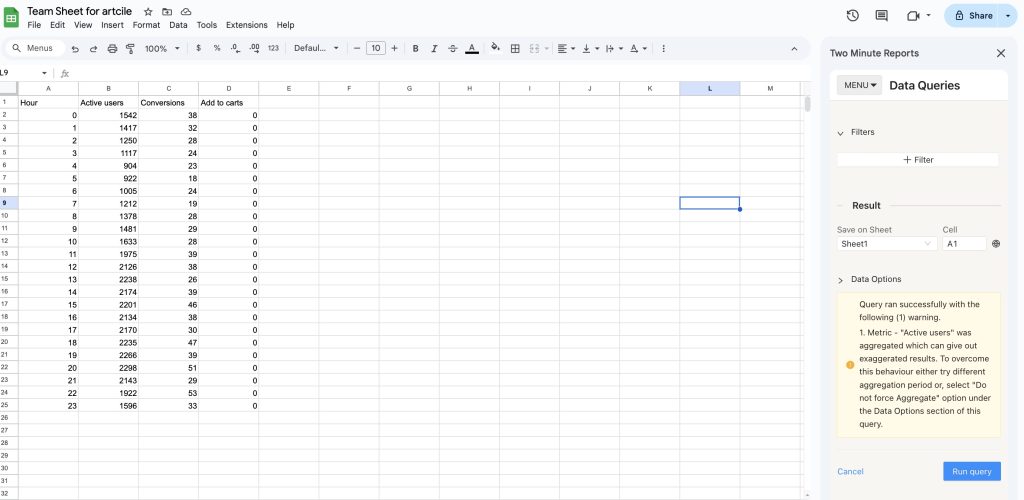Toggle strikethrough formatting
This screenshot has width=1024, height=500.
452,48
